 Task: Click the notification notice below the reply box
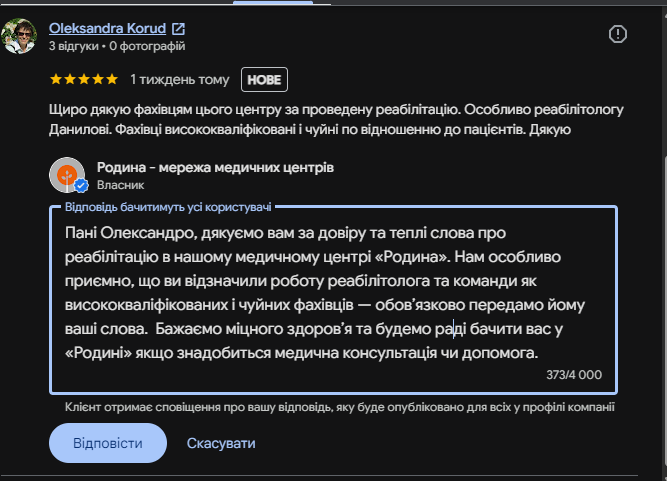click(339, 407)
